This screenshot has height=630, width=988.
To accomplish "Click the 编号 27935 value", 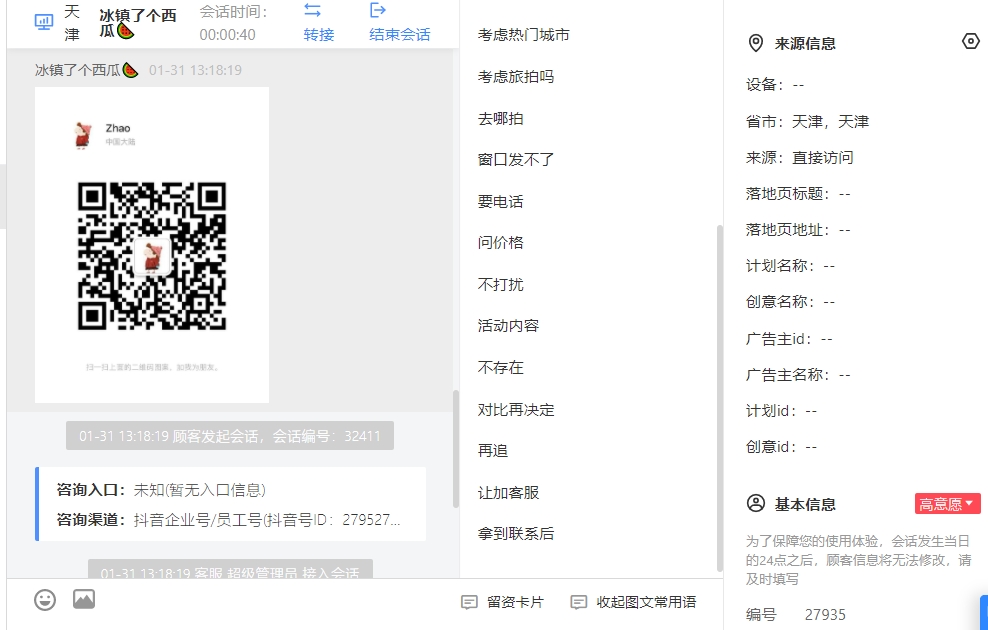I will tap(825, 615).
